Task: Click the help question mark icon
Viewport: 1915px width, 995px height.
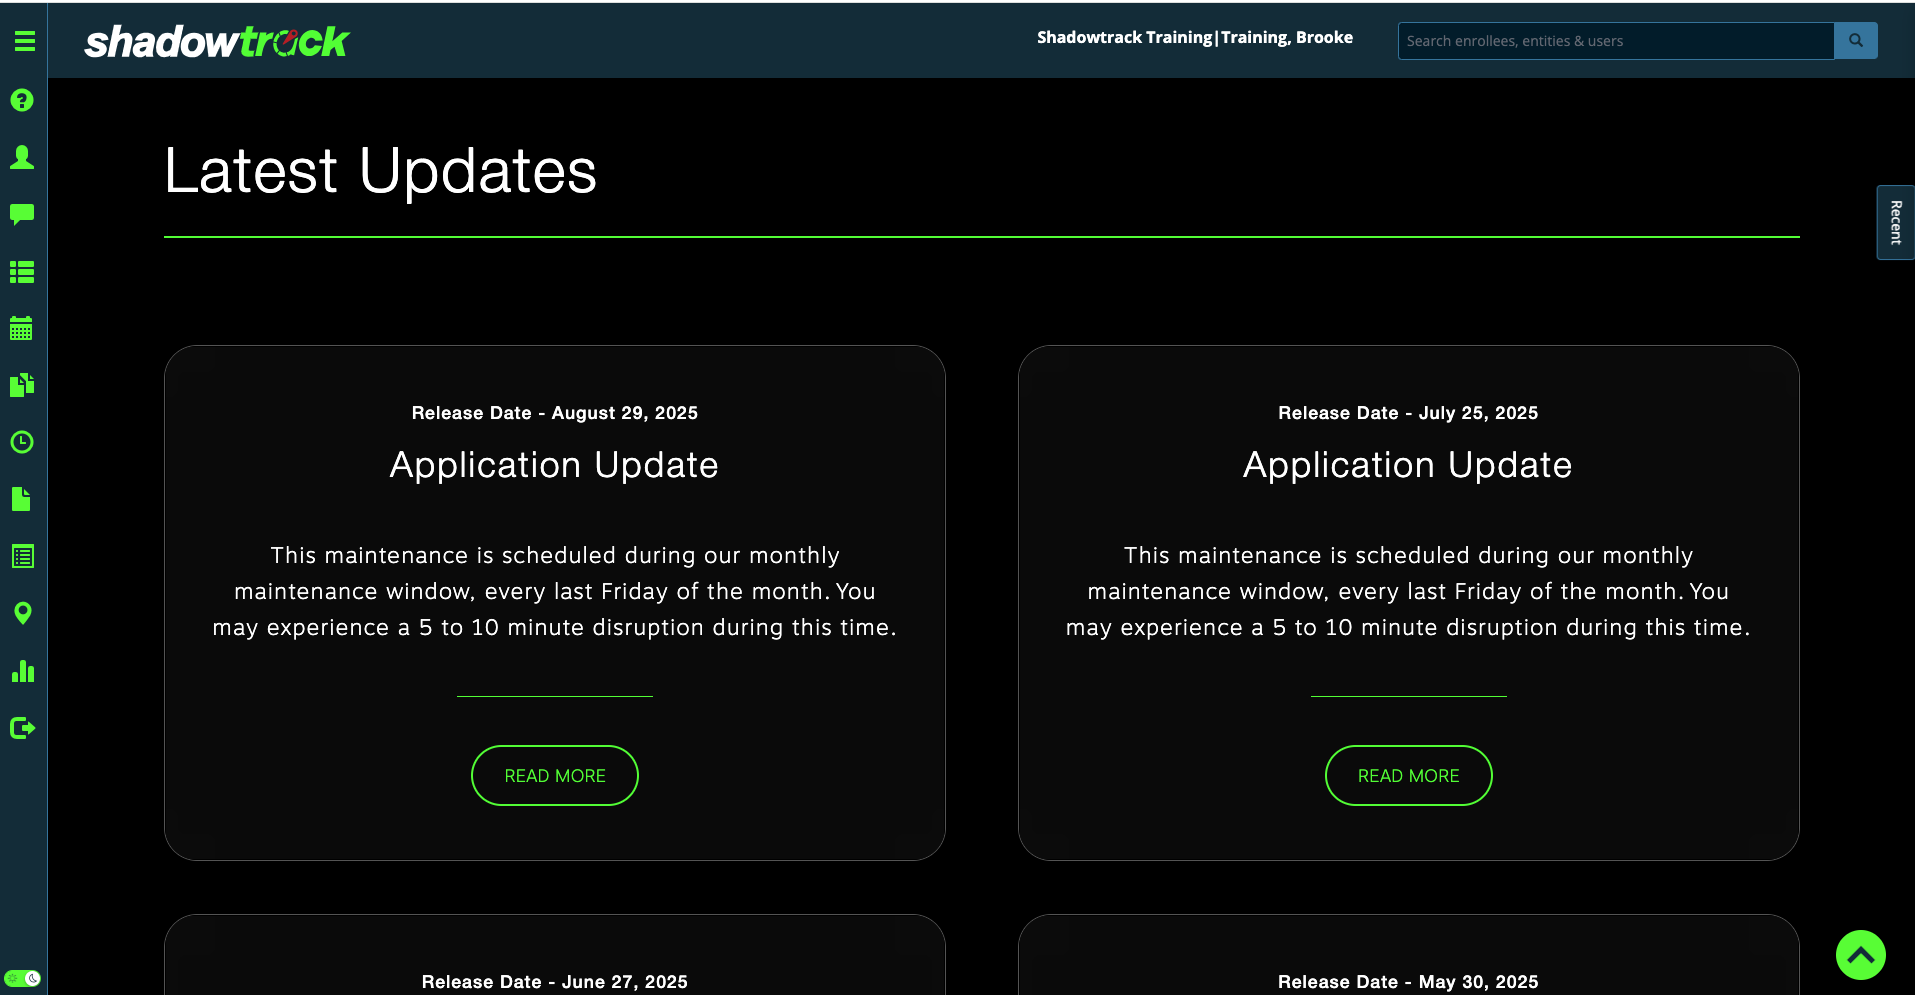Action: (22, 100)
